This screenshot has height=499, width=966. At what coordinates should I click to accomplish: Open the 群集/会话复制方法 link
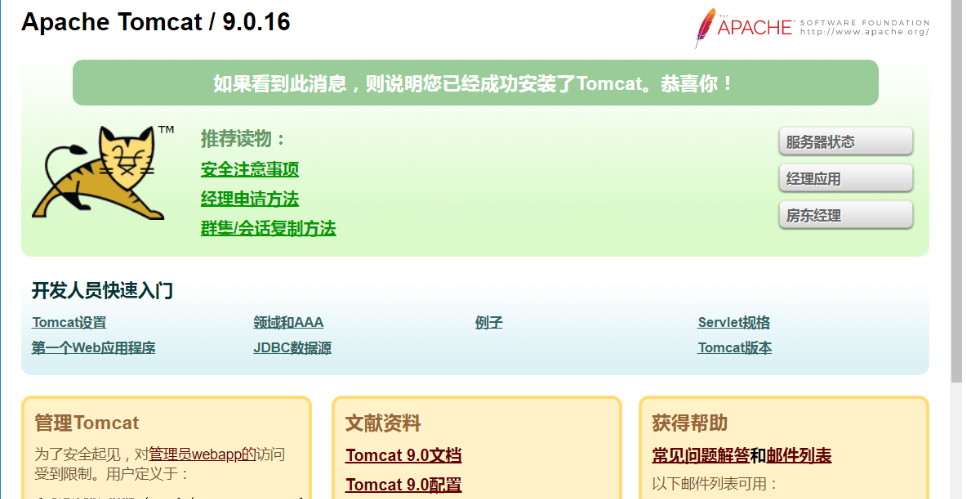(x=268, y=229)
